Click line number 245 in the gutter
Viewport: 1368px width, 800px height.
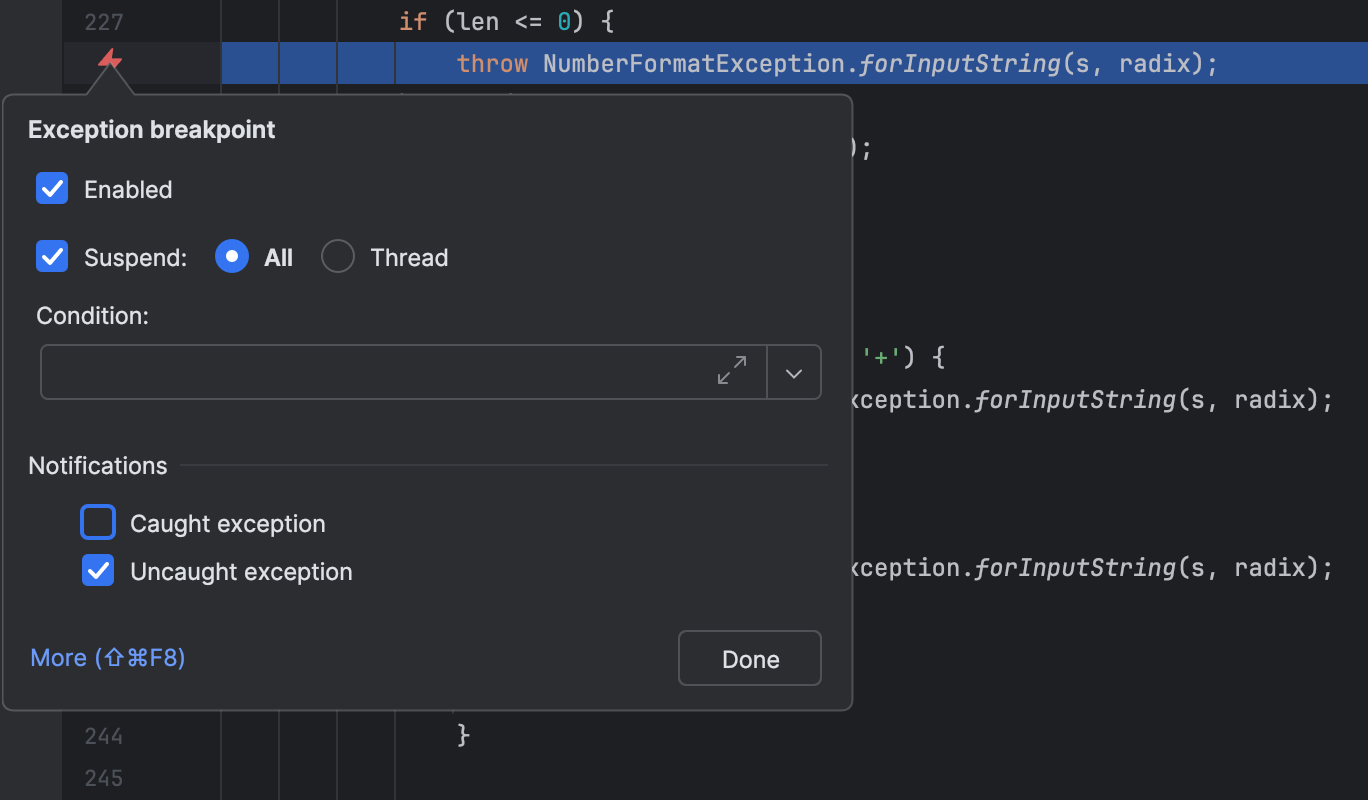pos(104,777)
